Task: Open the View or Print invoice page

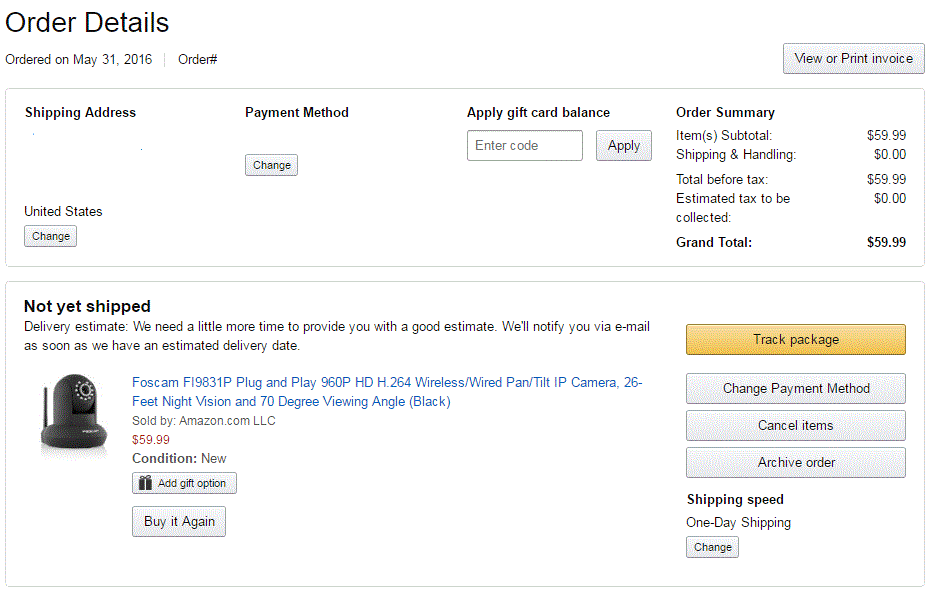Action: (x=853, y=59)
